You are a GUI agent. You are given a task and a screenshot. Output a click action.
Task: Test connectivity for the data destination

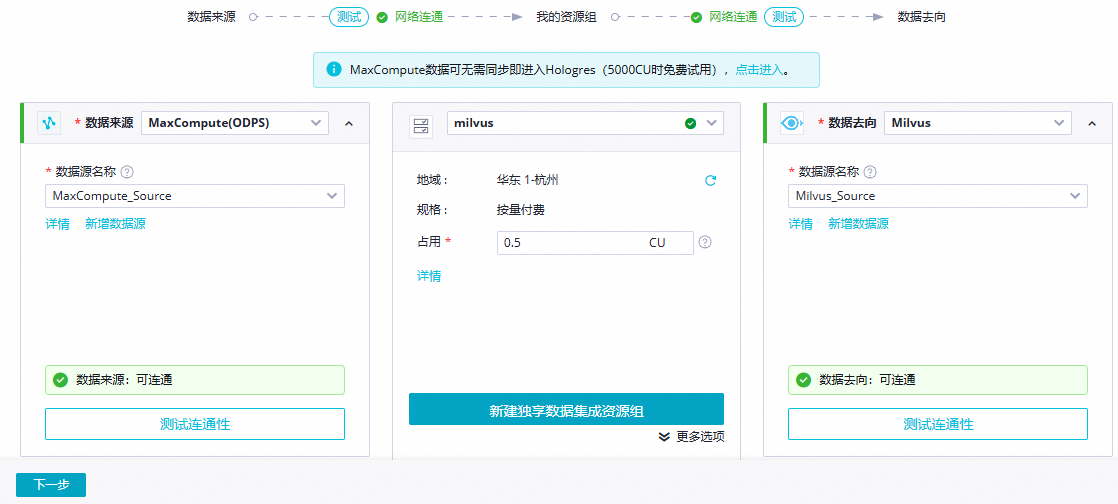coord(938,424)
